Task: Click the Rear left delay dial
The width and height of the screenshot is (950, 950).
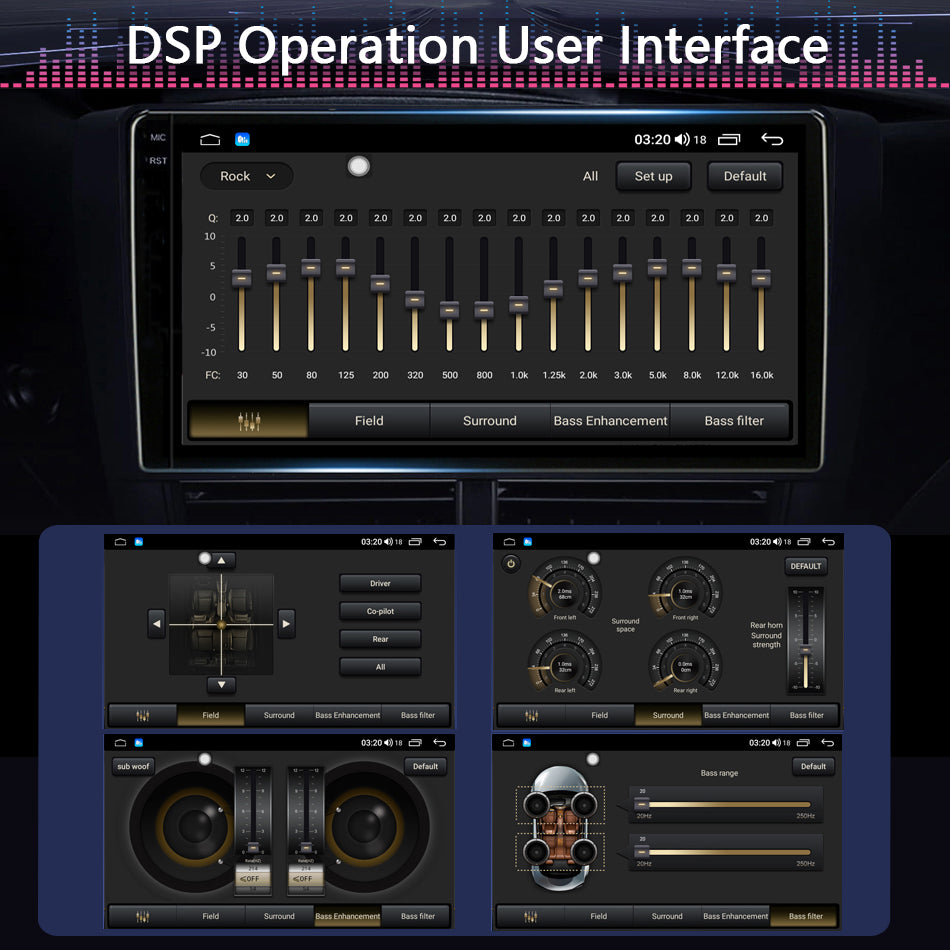Action: coord(564,666)
